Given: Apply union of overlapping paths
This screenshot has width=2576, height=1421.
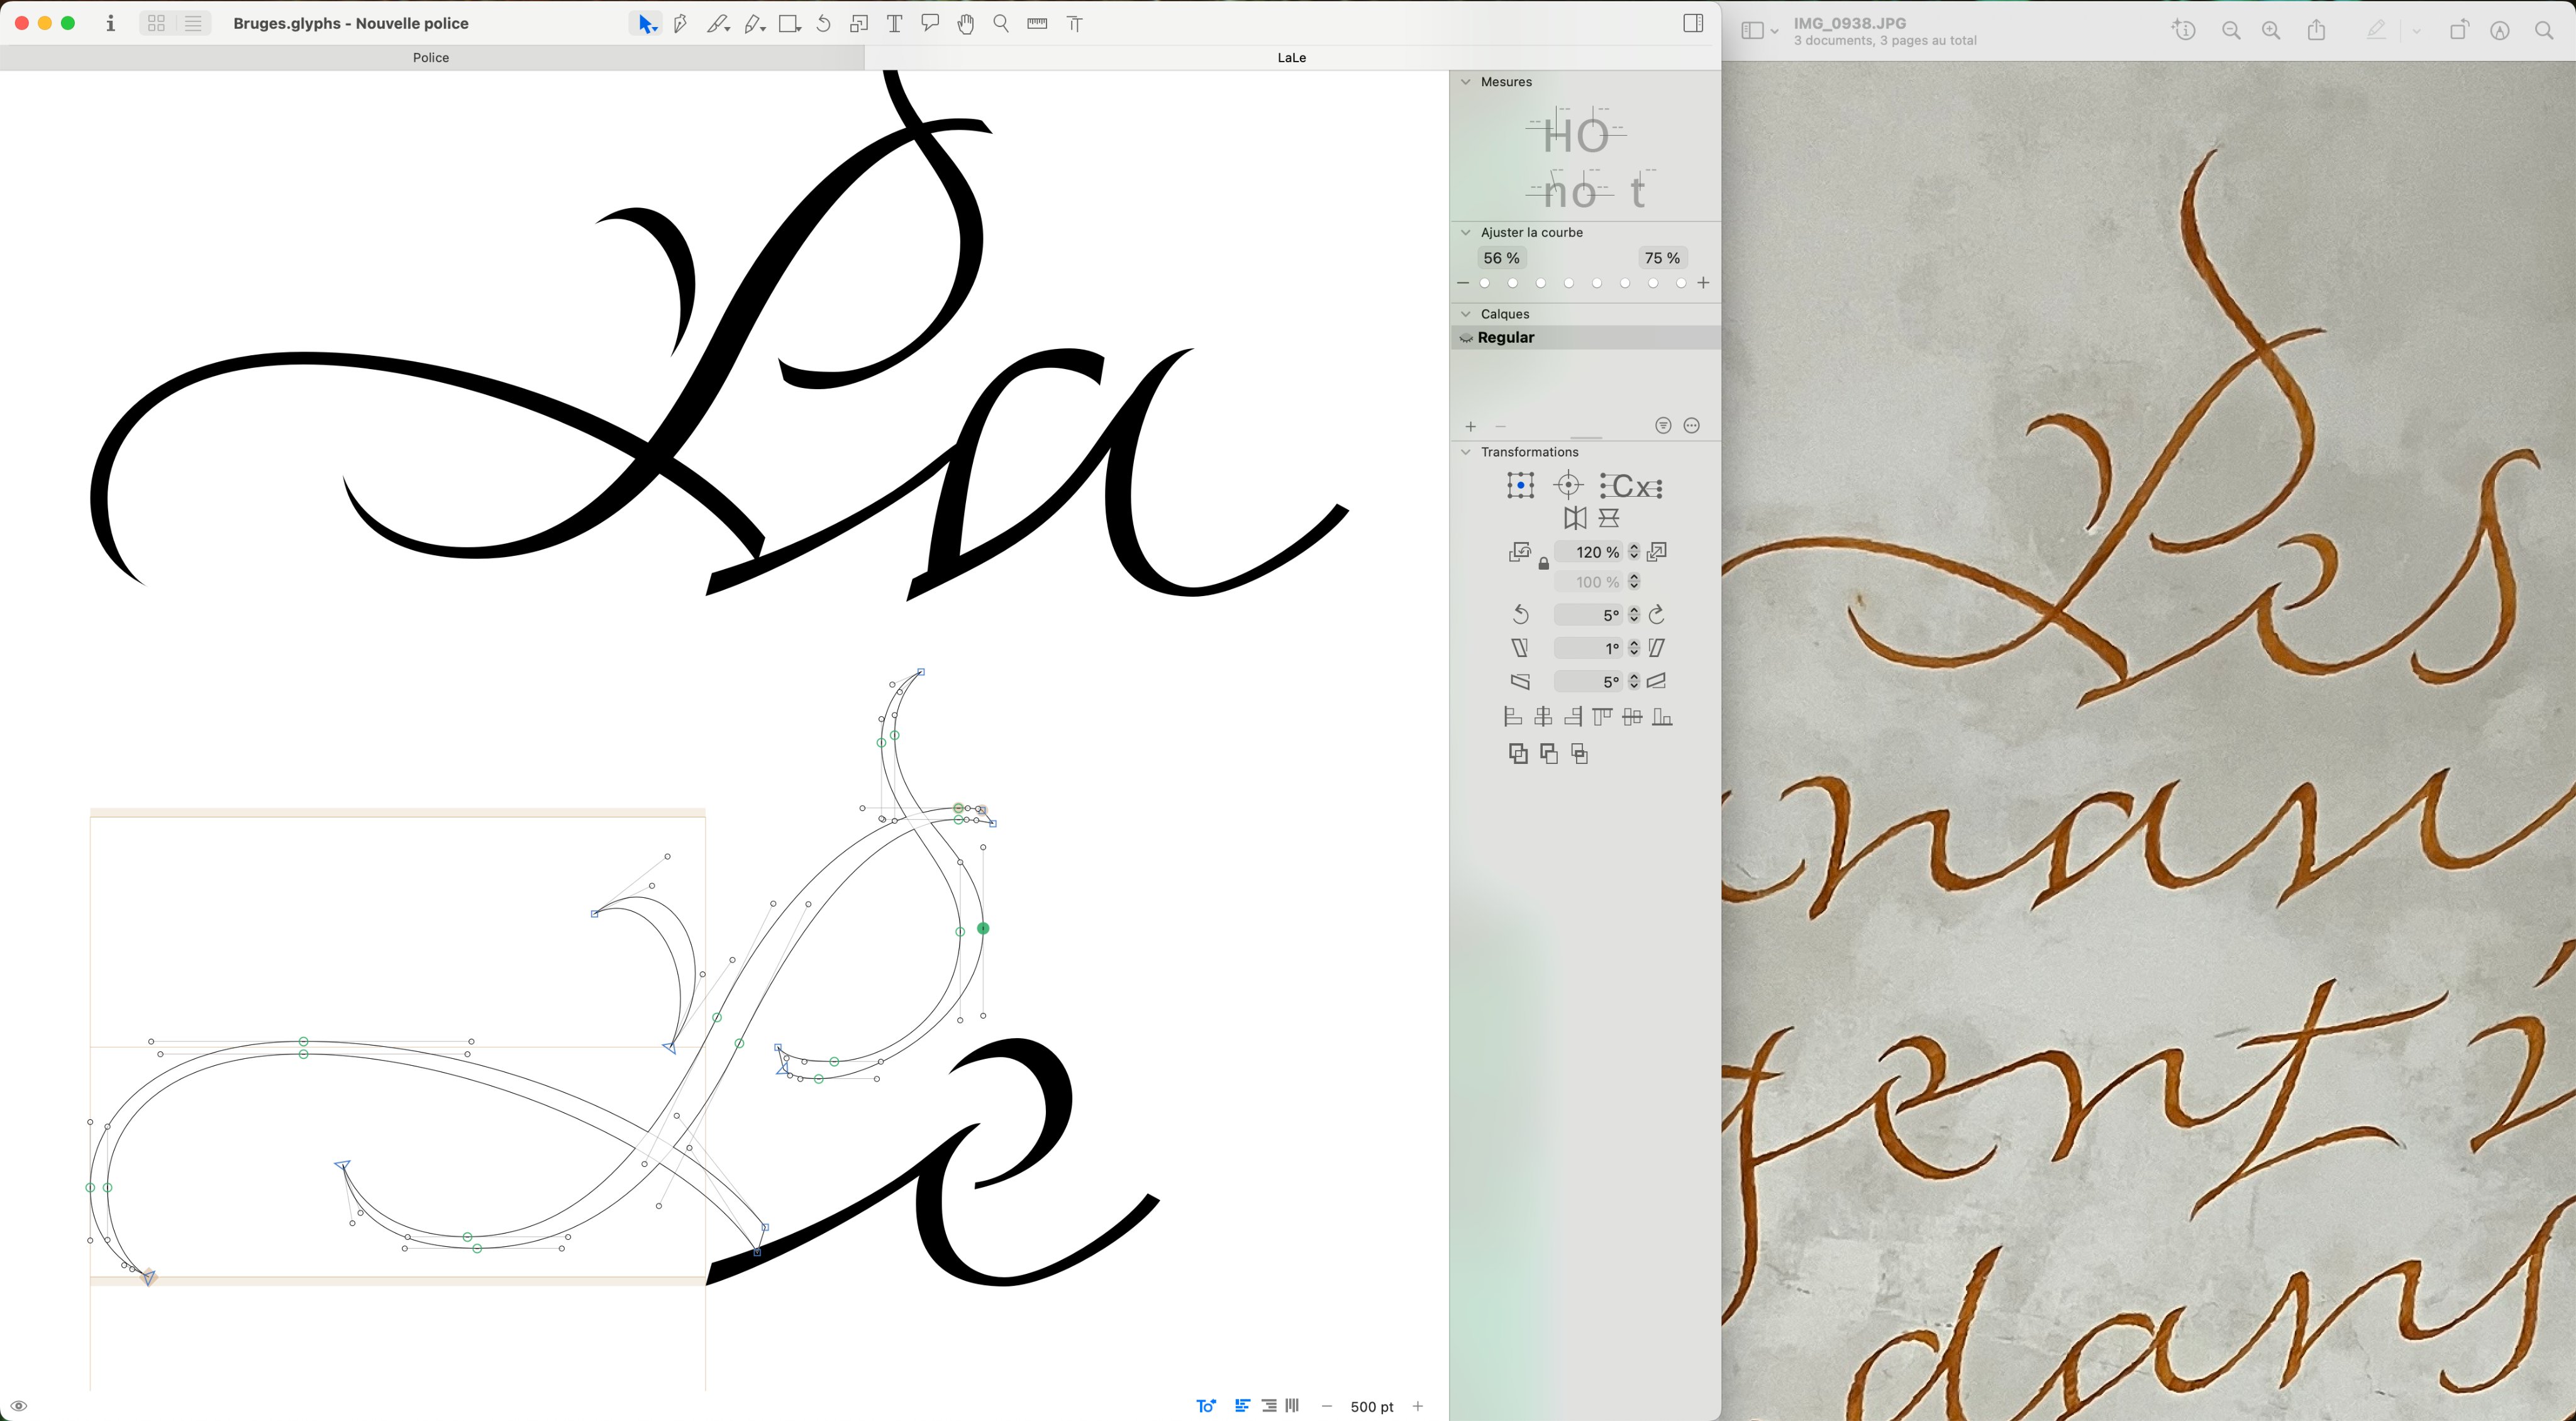Looking at the screenshot, I should [1518, 754].
